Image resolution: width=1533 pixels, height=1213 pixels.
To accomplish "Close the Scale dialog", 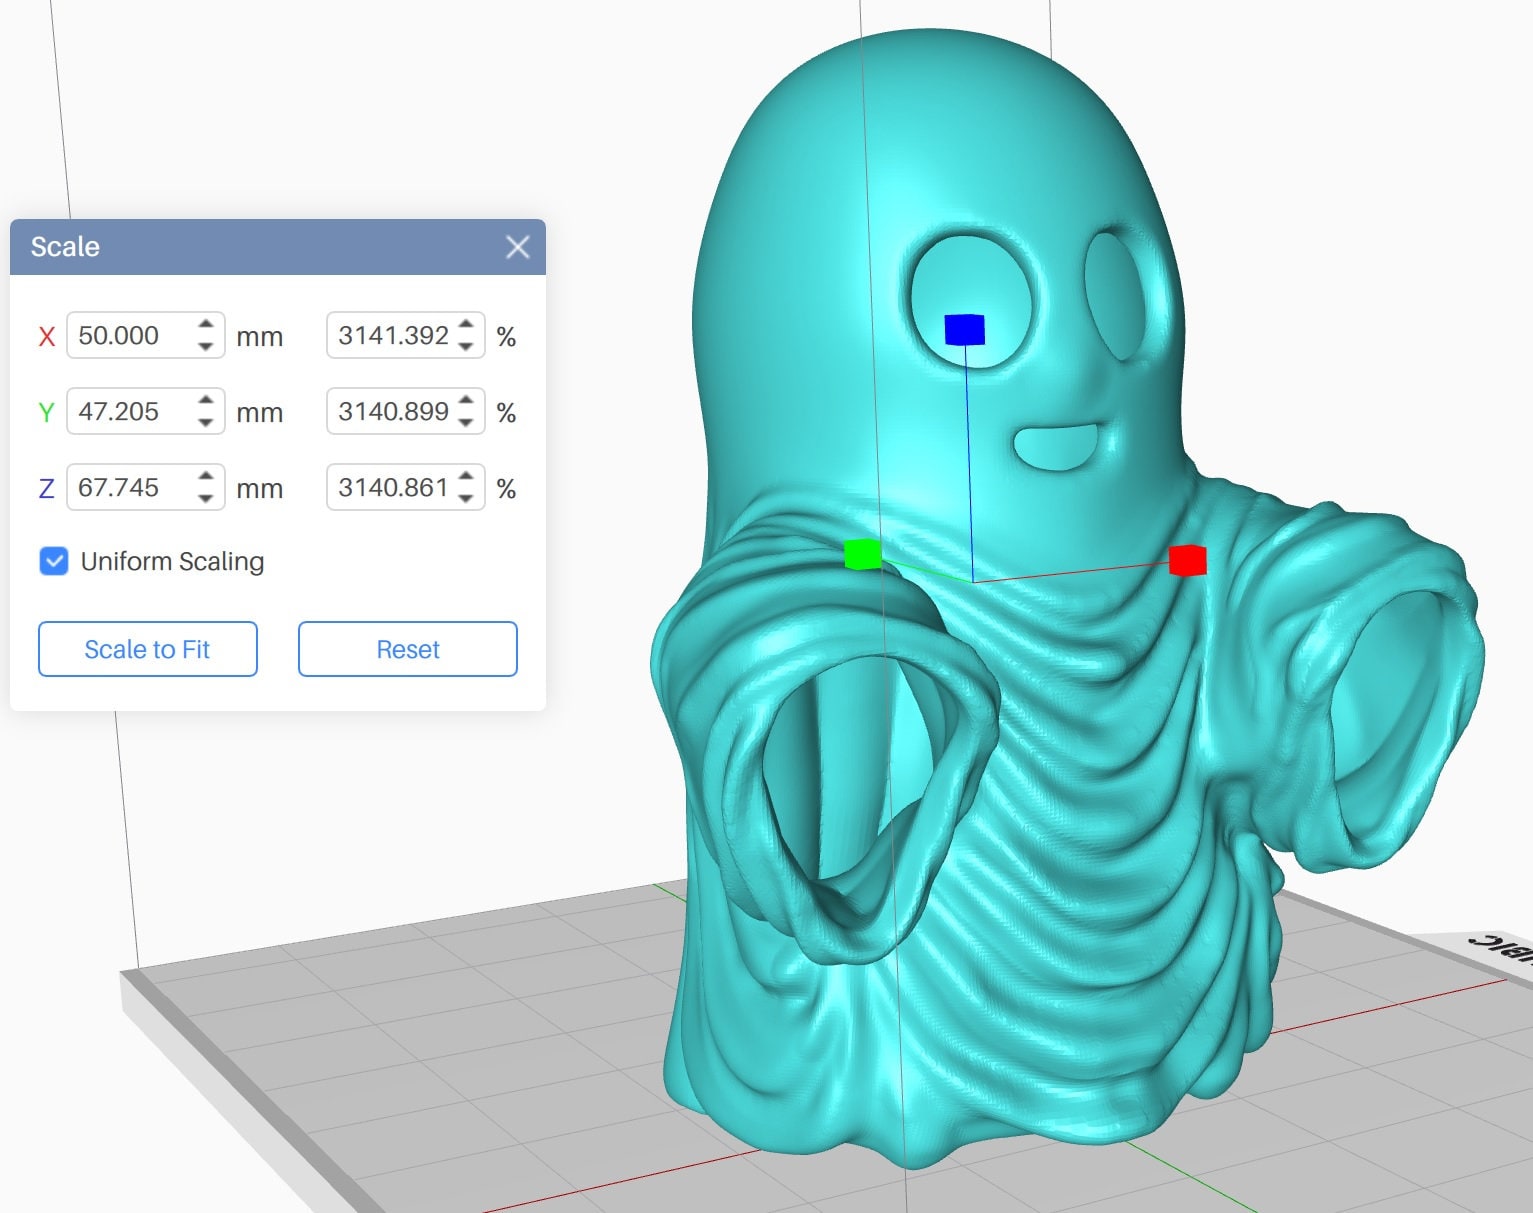I will coord(517,247).
